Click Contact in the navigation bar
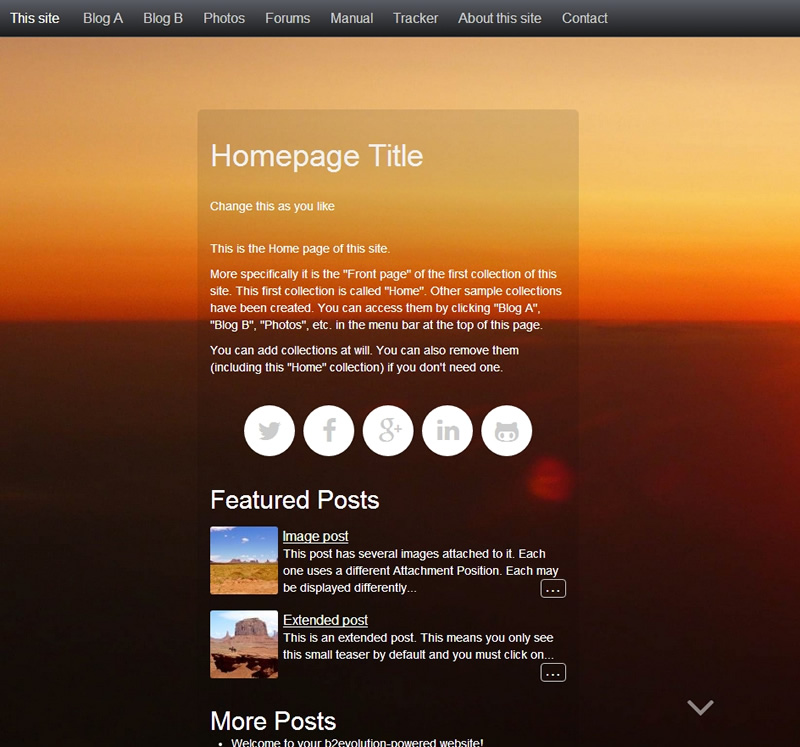 pyautogui.click(x=585, y=18)
